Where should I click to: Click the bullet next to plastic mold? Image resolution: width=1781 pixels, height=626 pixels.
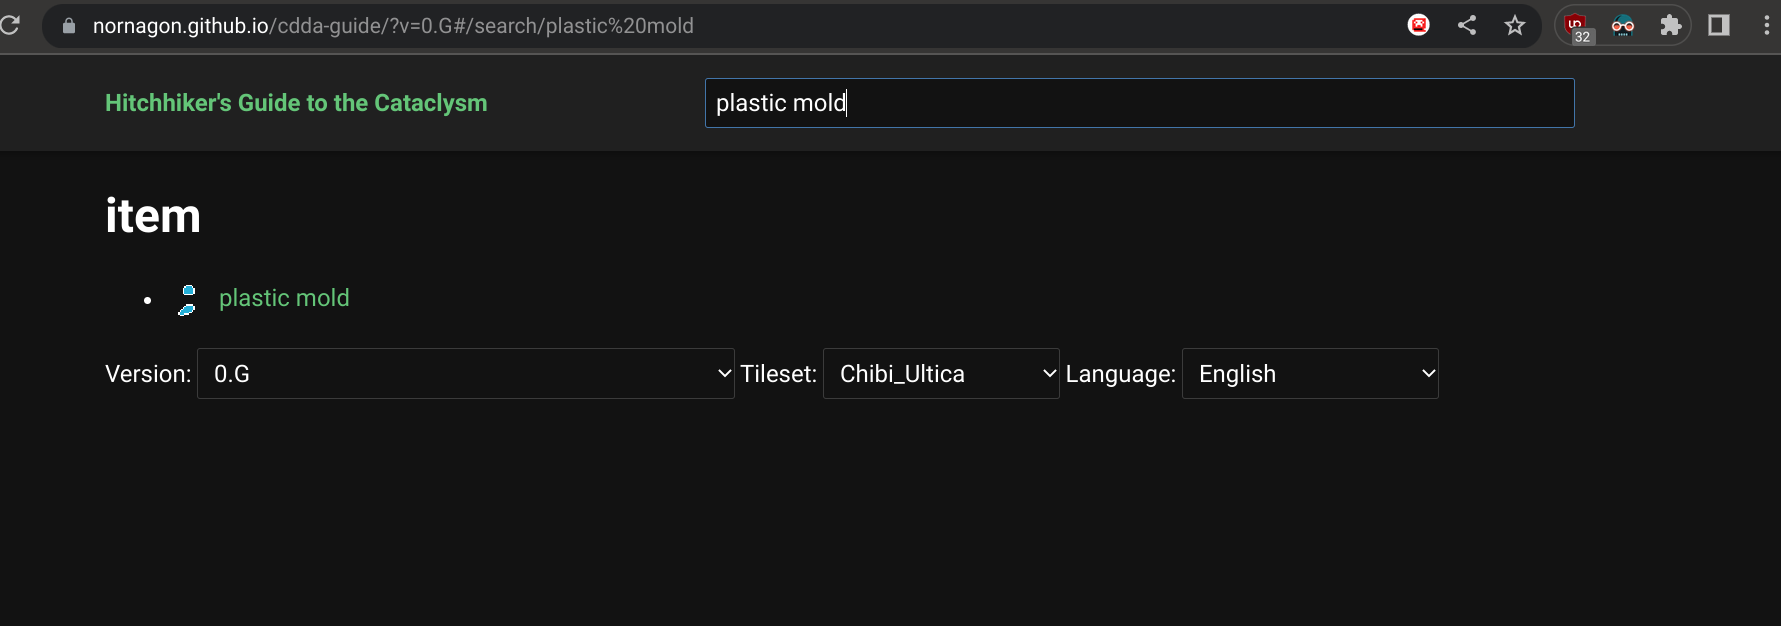pyautogui.click(x=148, y=300)
